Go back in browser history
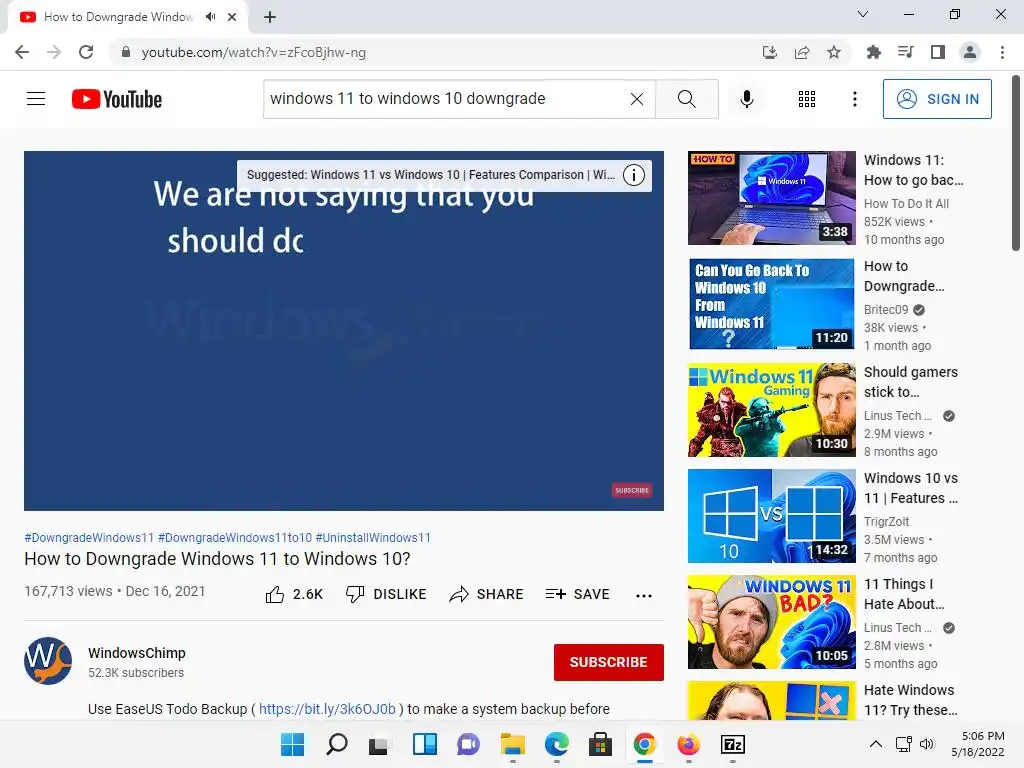The image size is (1024, 768). (22, 52)
